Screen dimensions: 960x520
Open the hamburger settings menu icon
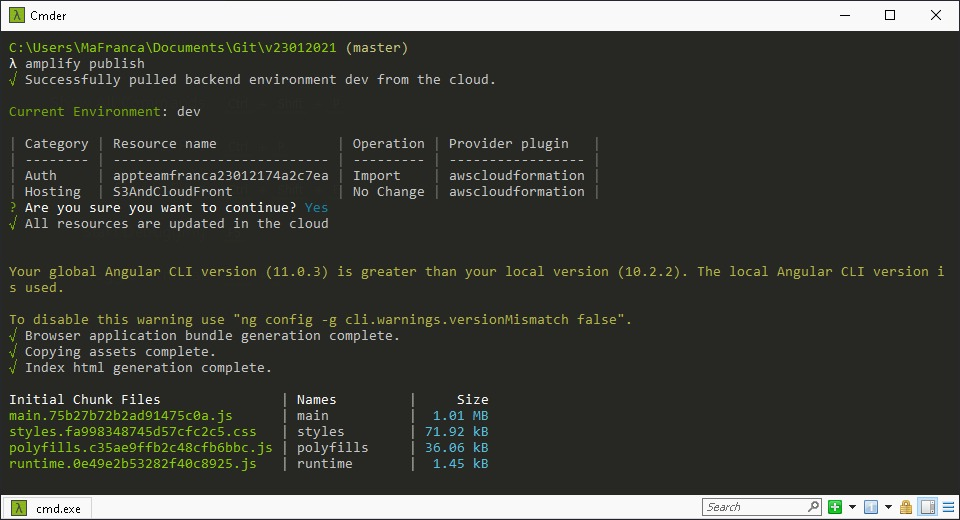(x=948, y=507)
